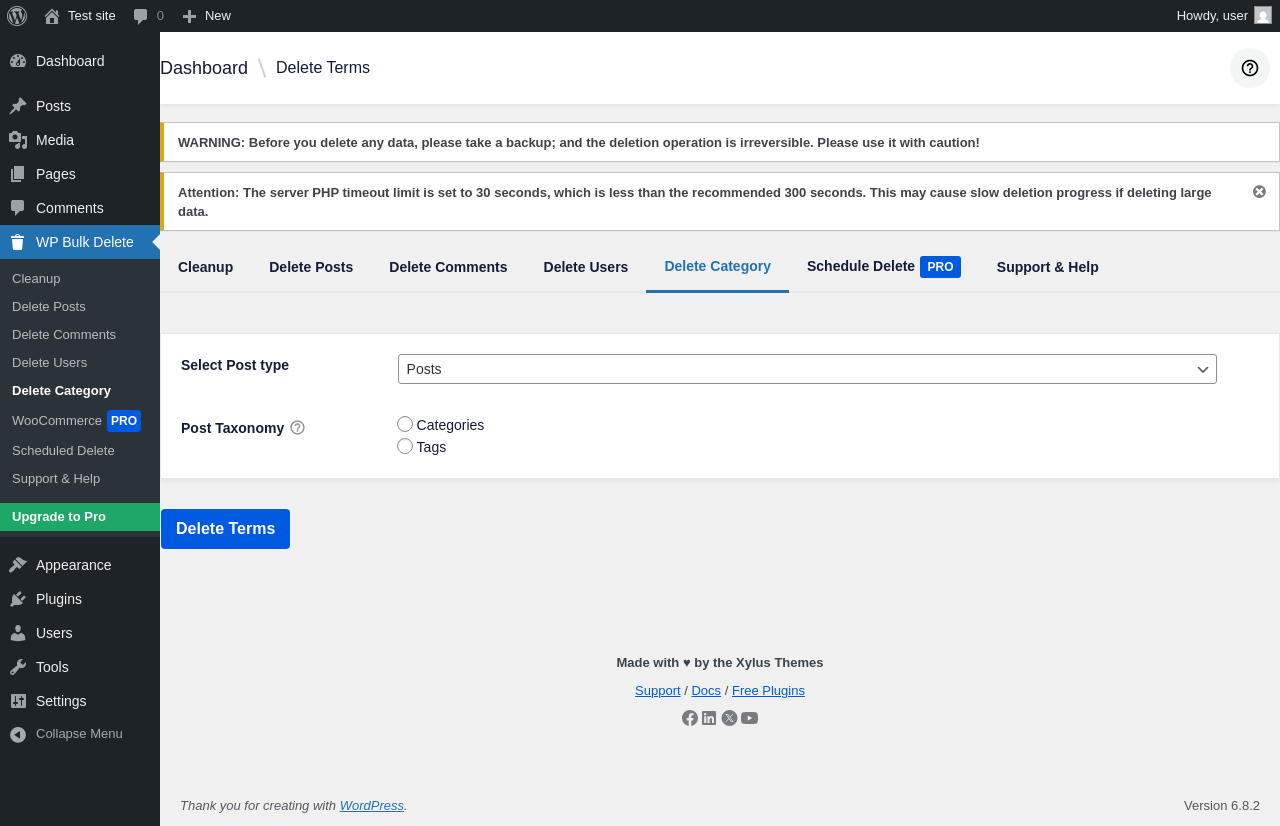Click the Delete Terms breadcrumb text
This screenshot has width=1280, height=826.
point(323,68)
